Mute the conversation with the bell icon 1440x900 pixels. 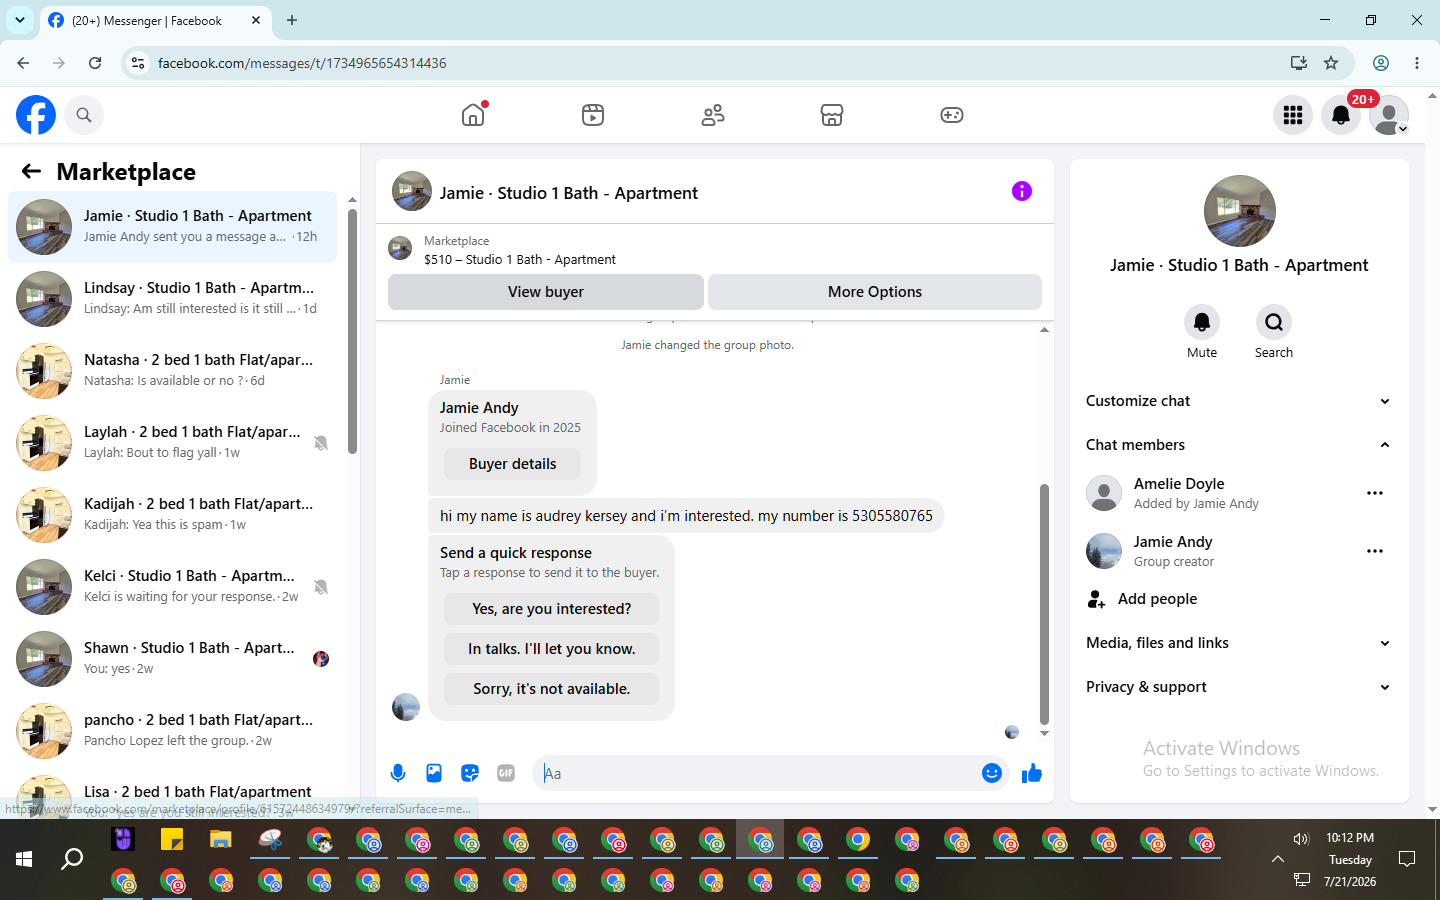(1202, 322)
